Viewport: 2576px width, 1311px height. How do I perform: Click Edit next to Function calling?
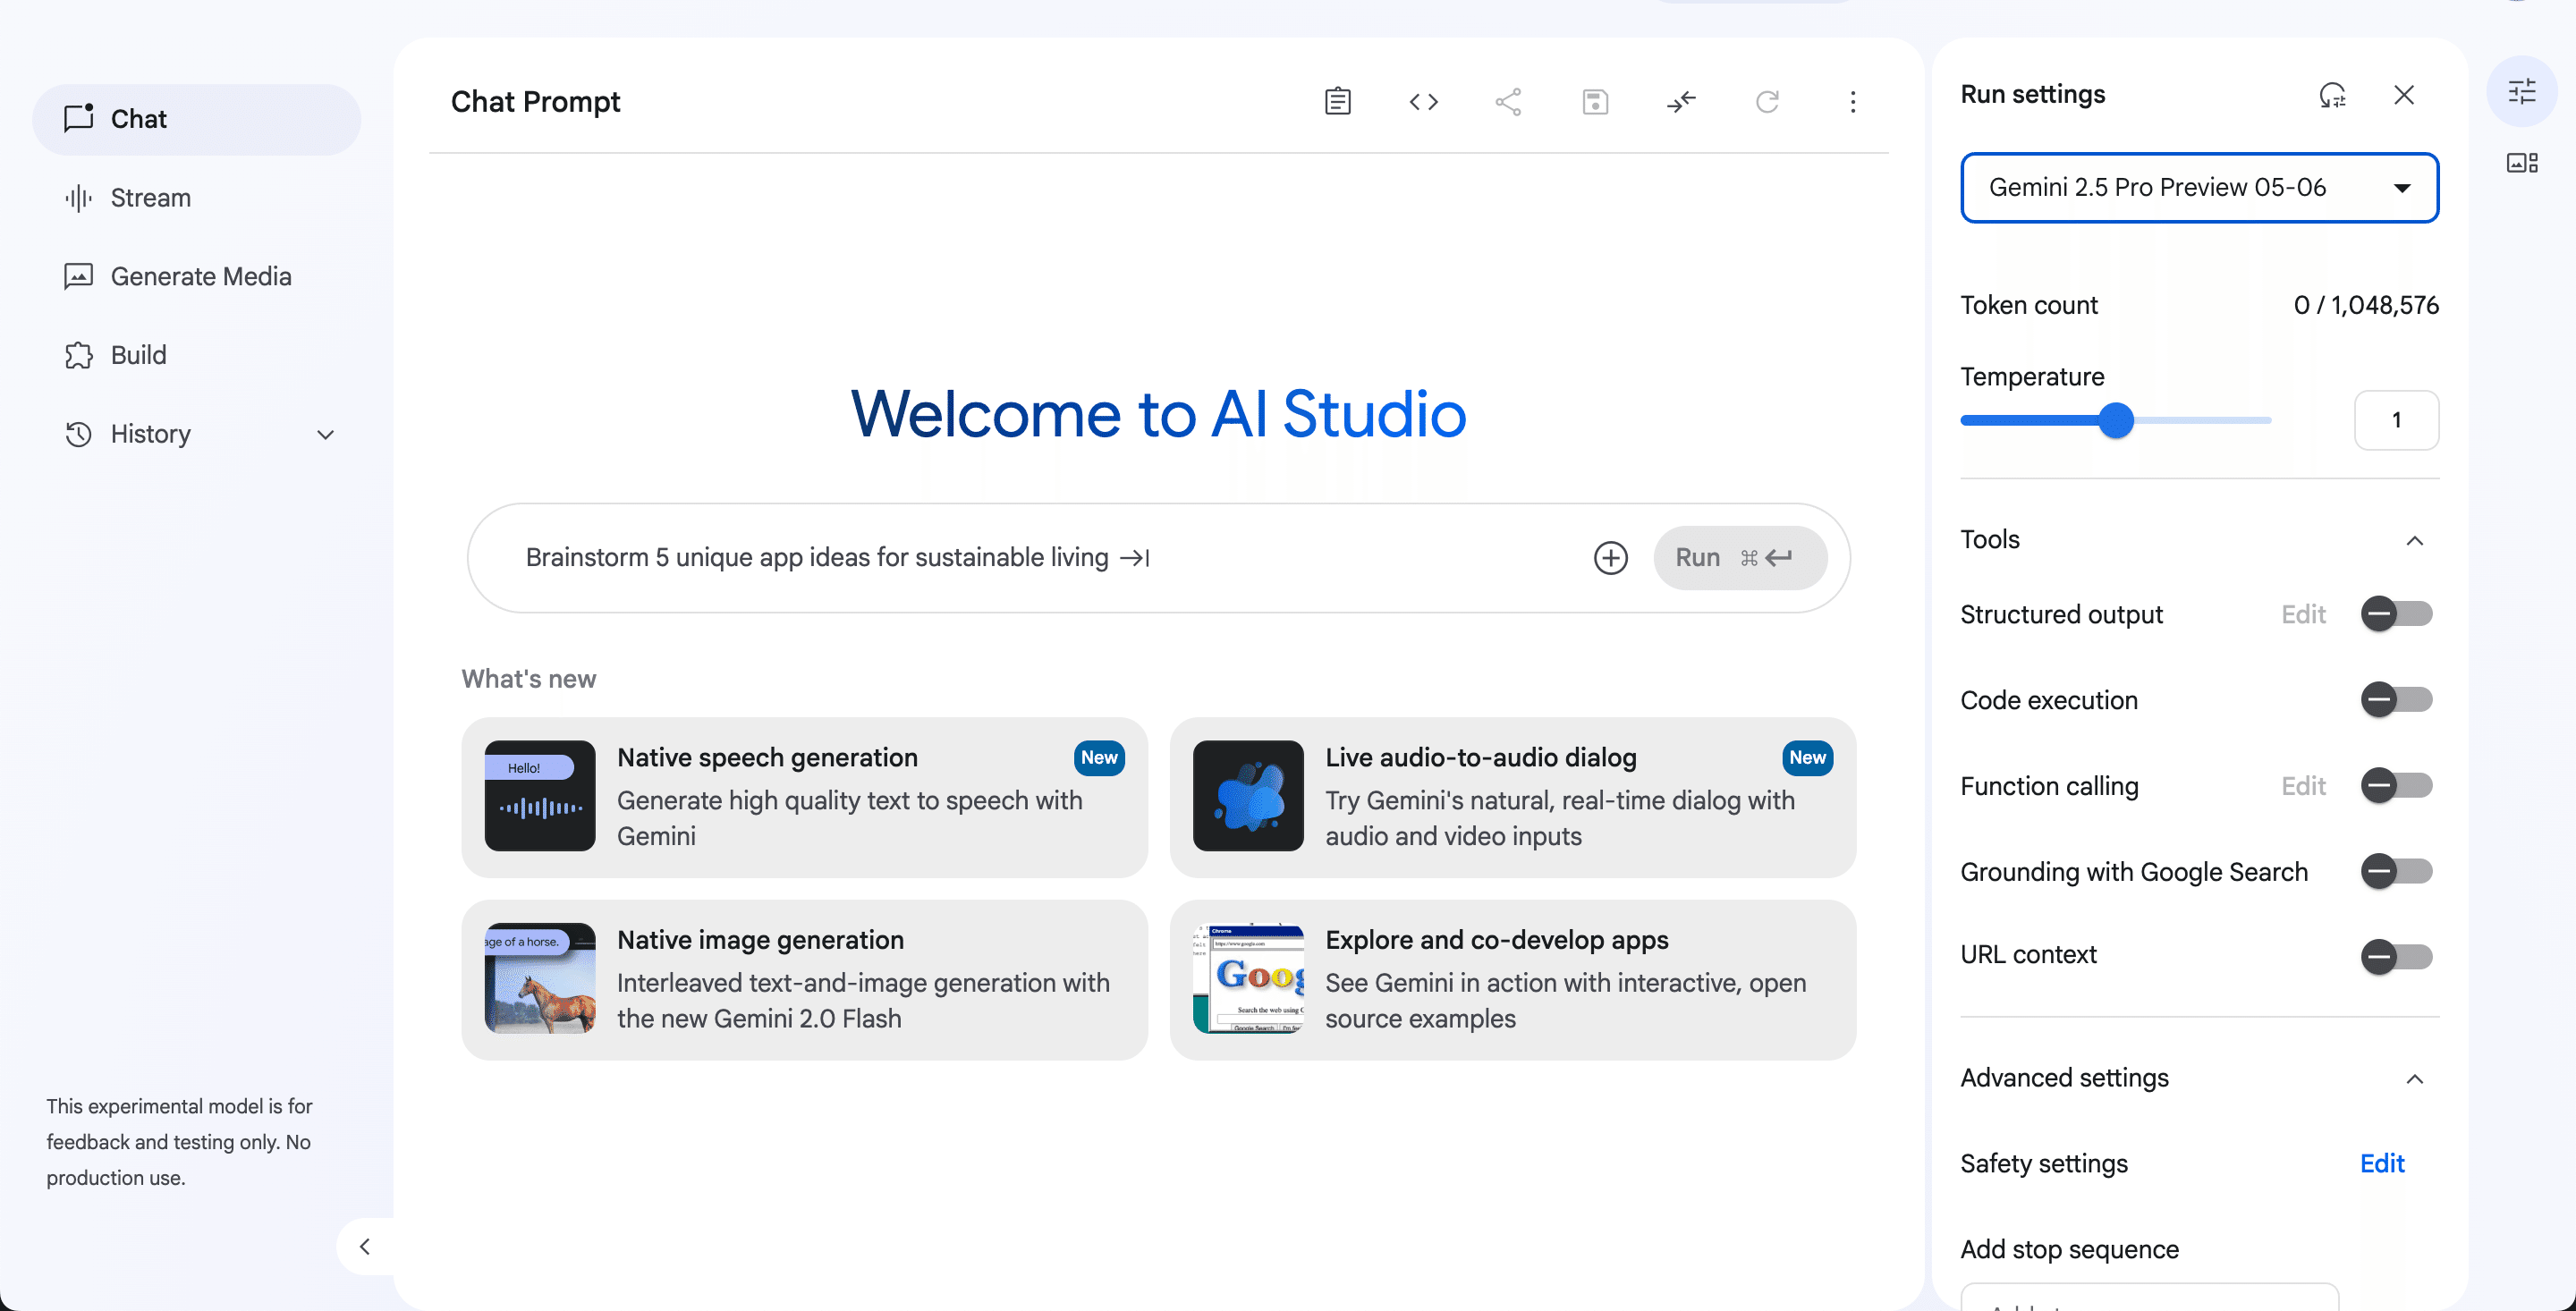tap(2303, 786)
